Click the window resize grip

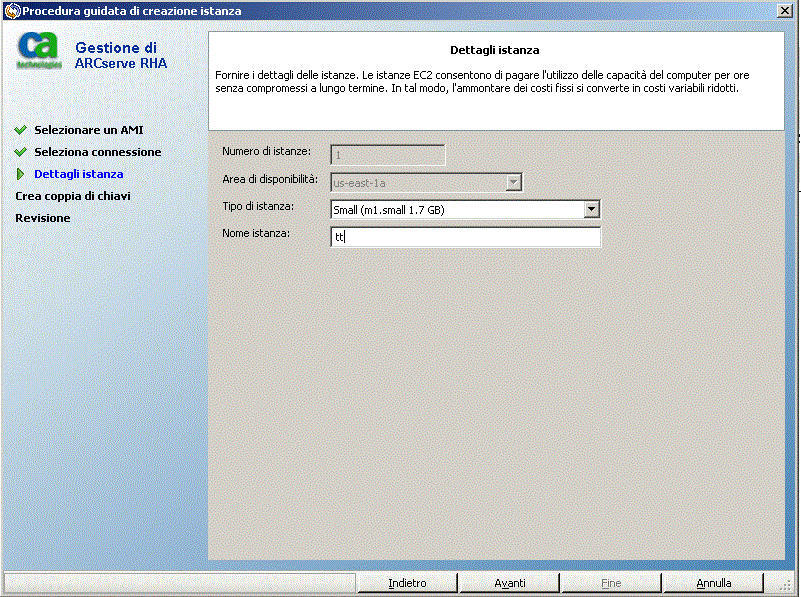pos(787,587)
